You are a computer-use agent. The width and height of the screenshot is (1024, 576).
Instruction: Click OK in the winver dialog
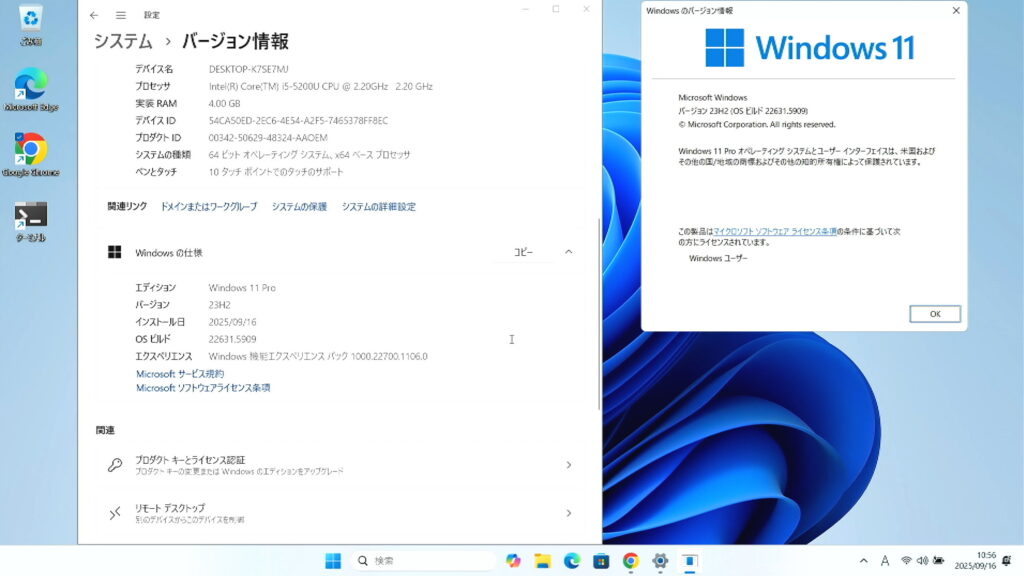coord(934,314)
